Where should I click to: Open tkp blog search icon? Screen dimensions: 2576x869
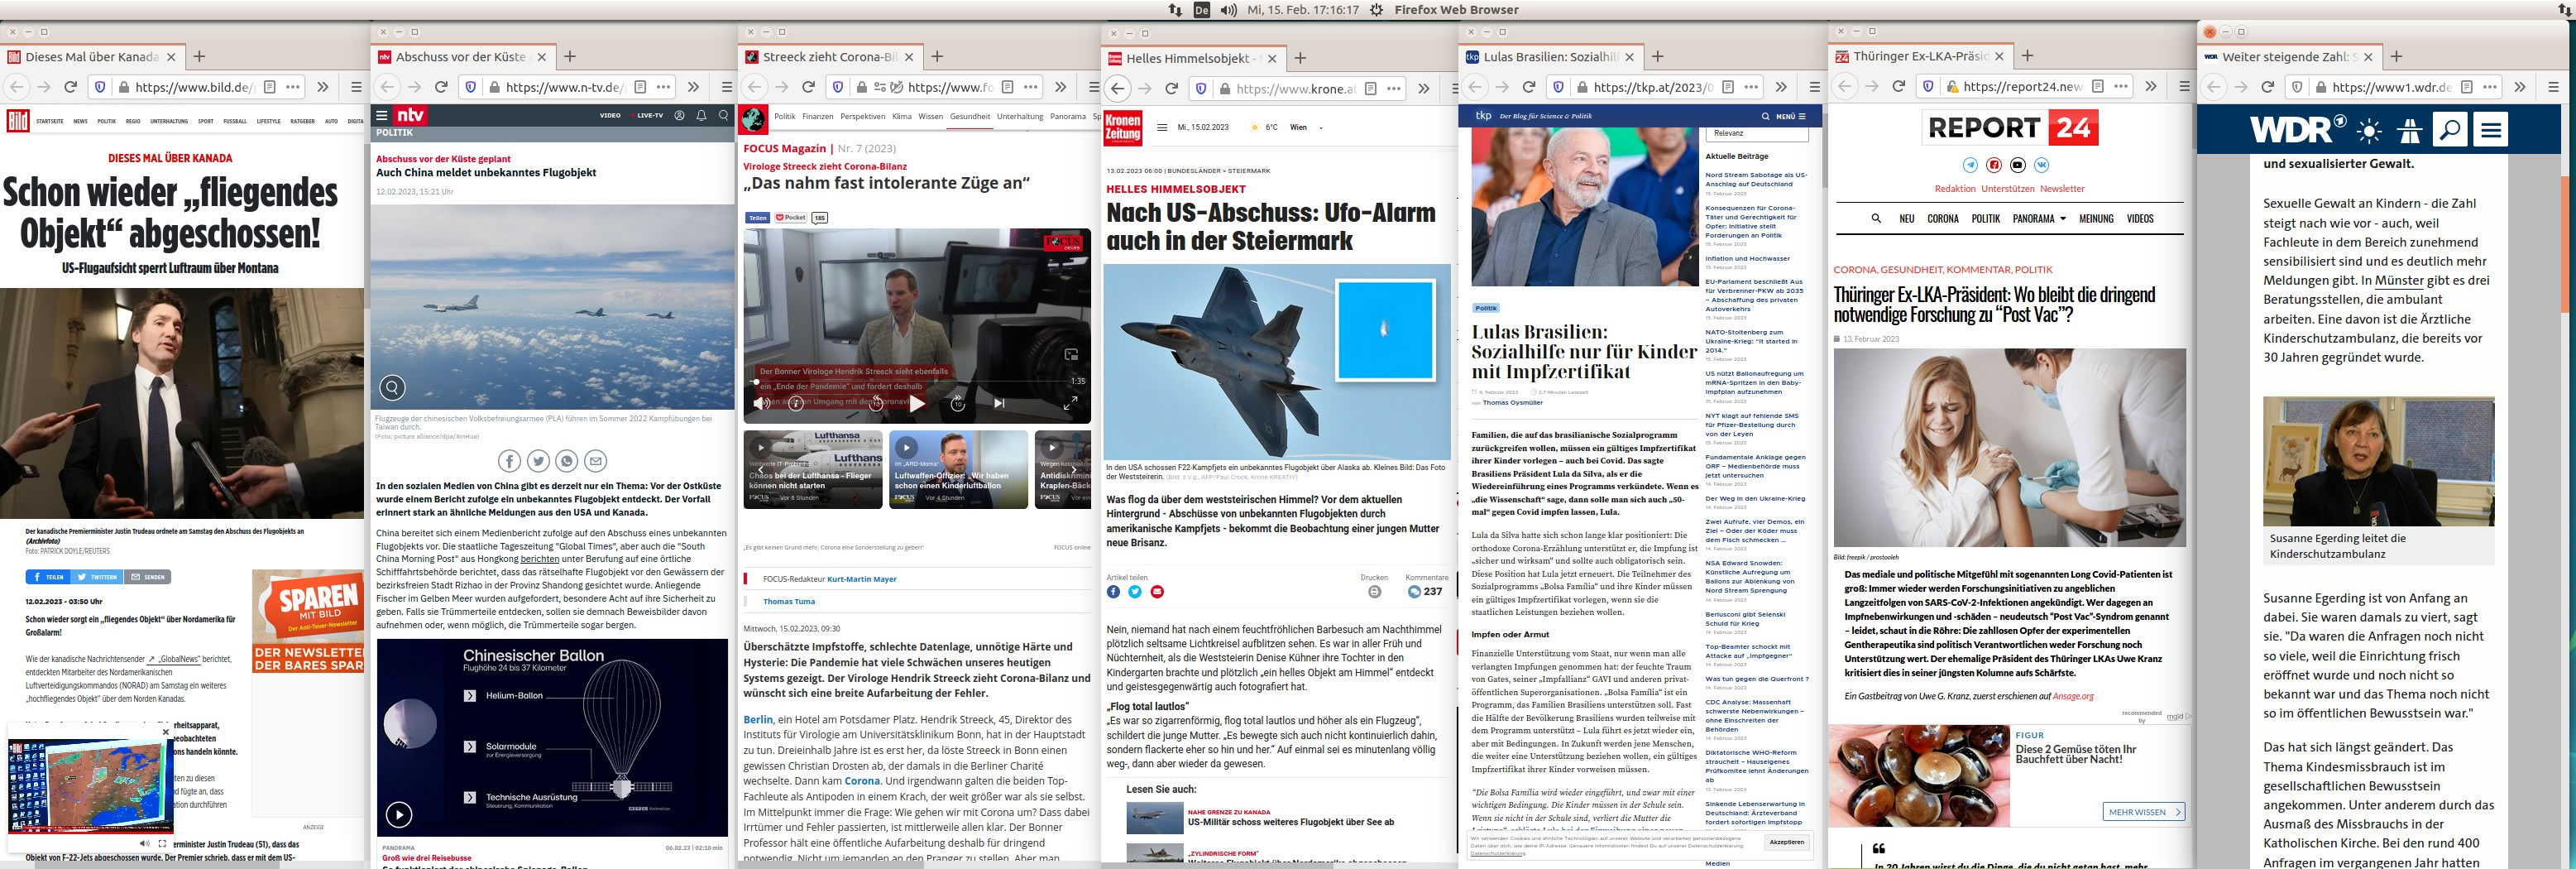click(x=1765, y=116)
